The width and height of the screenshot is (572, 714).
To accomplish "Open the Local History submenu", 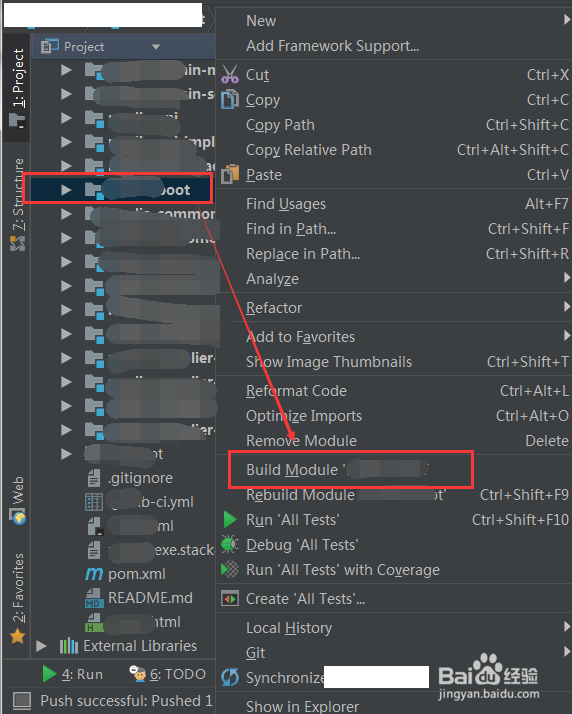I will (393, 627).
